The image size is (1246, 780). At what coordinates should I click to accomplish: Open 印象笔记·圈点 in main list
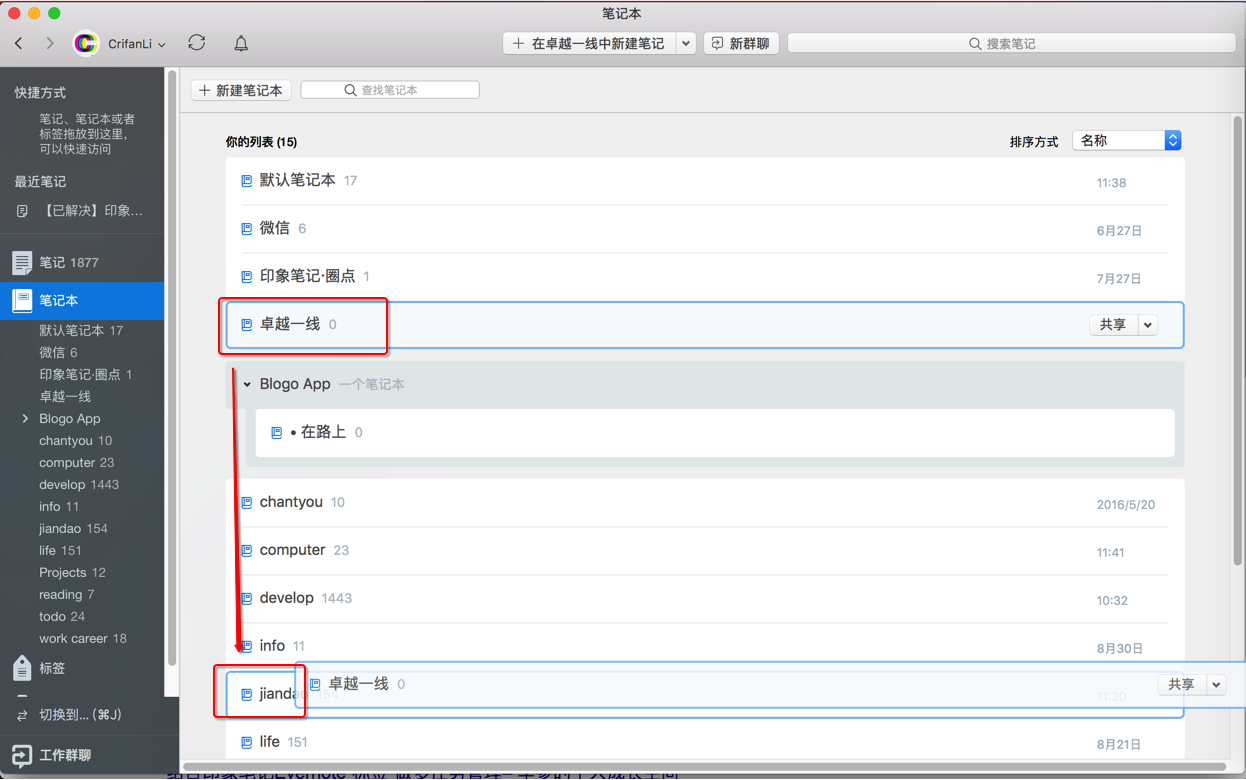tap(705, 277)
